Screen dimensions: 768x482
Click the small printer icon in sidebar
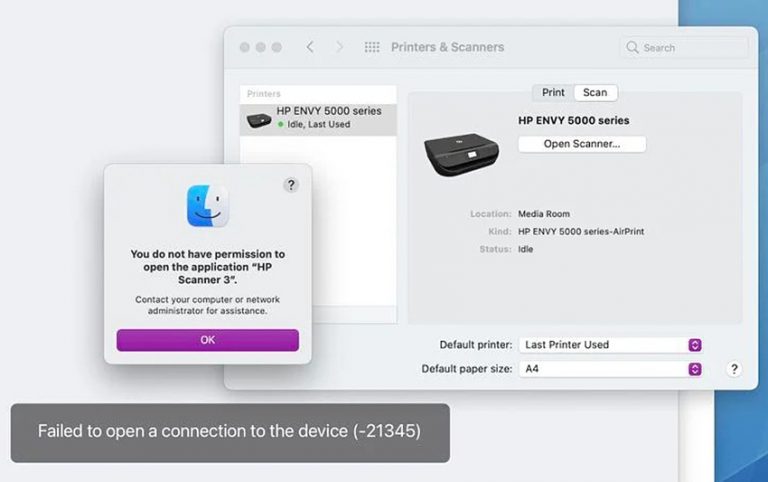(x=259, y=120)
